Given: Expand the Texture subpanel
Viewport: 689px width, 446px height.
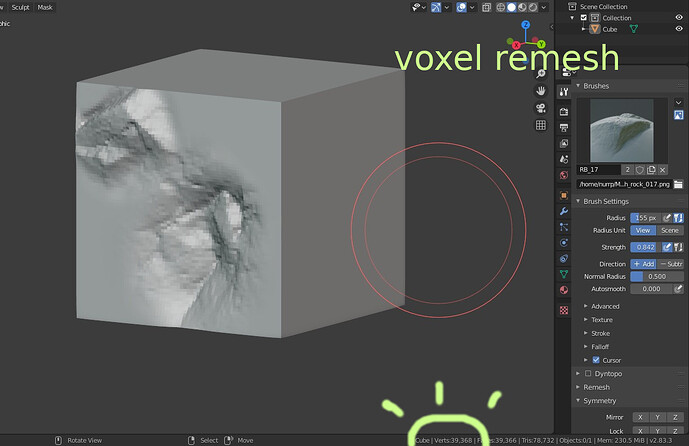Looking at the screenshot, I should pos(585,320).
